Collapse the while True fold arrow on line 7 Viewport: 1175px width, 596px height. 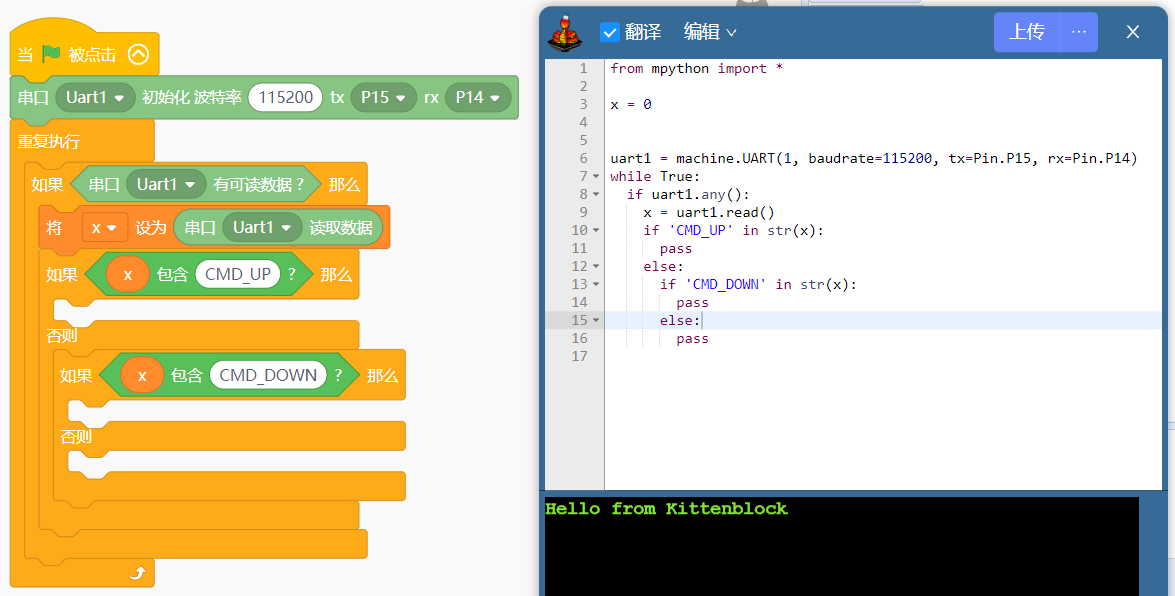(596, 177)
